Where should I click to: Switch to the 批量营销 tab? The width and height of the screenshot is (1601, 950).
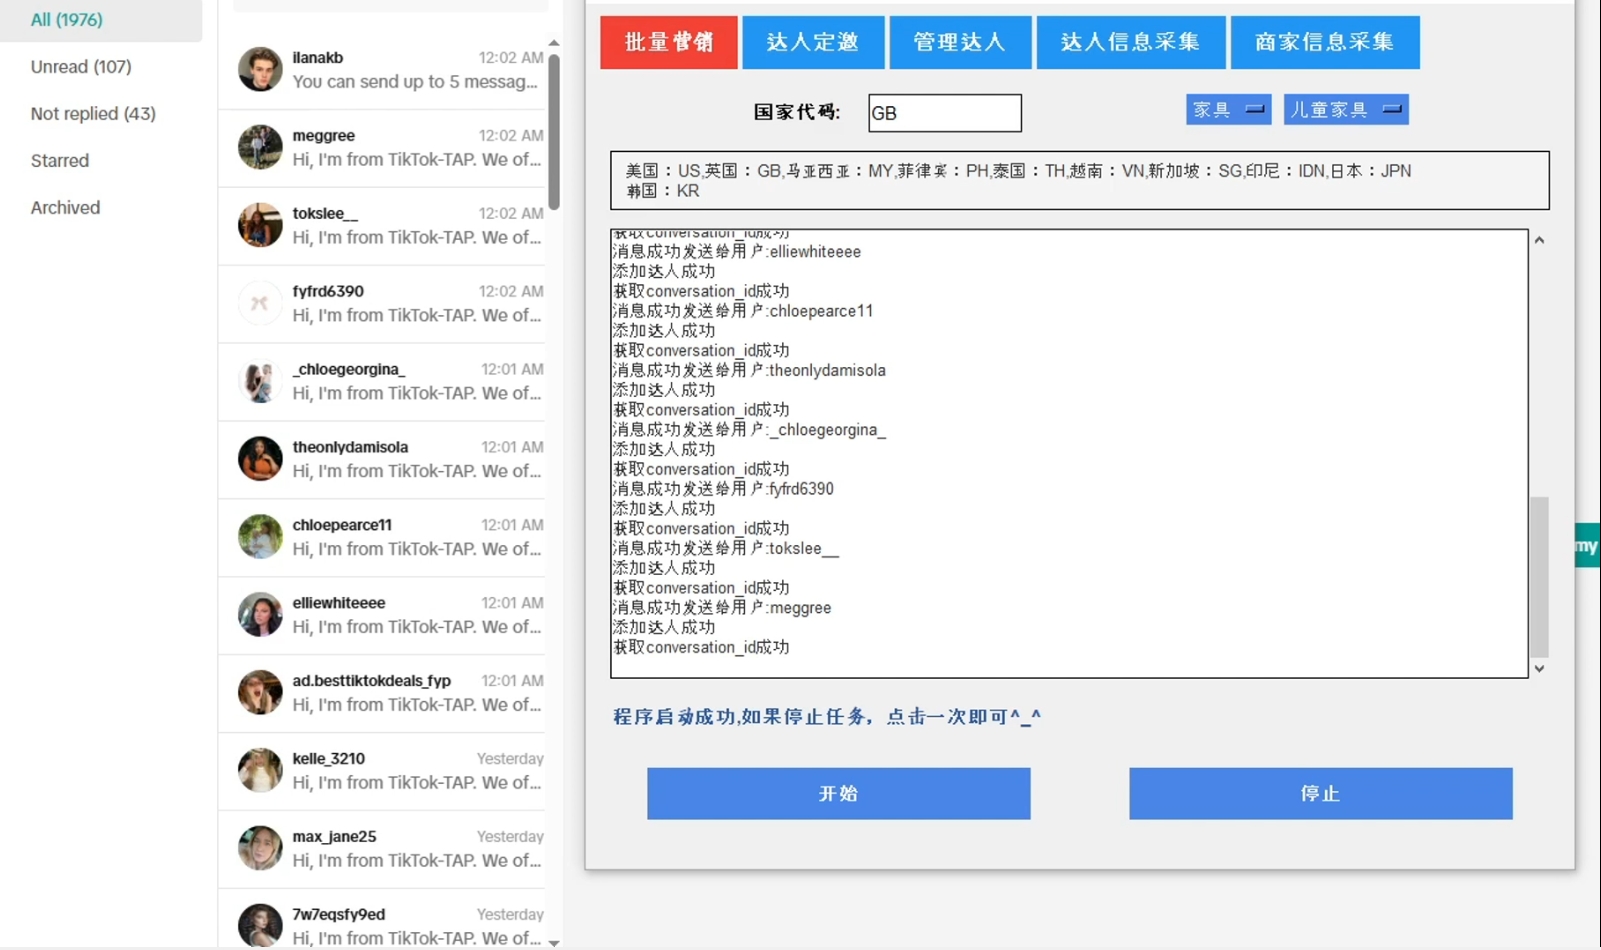coord(668,42)
